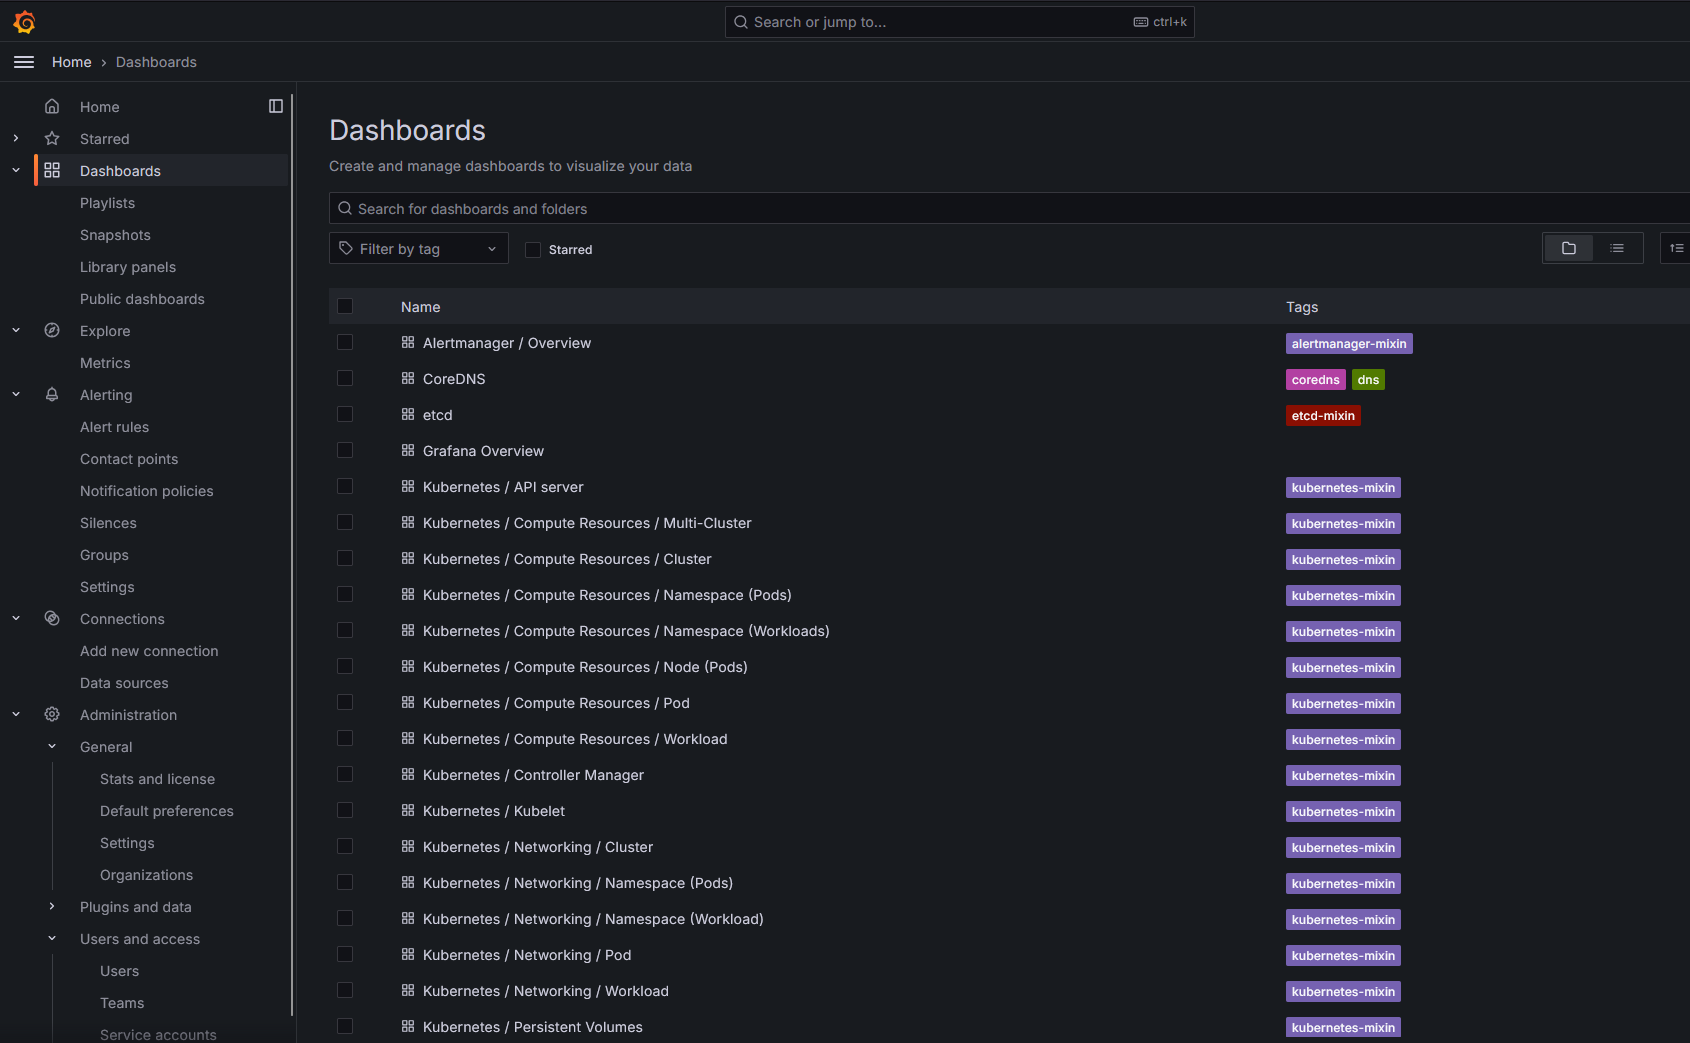Open the Kubernetes / Networking / Cluster dashboard
This screenshot has height=1043, width=1690.
click(538, 847)
